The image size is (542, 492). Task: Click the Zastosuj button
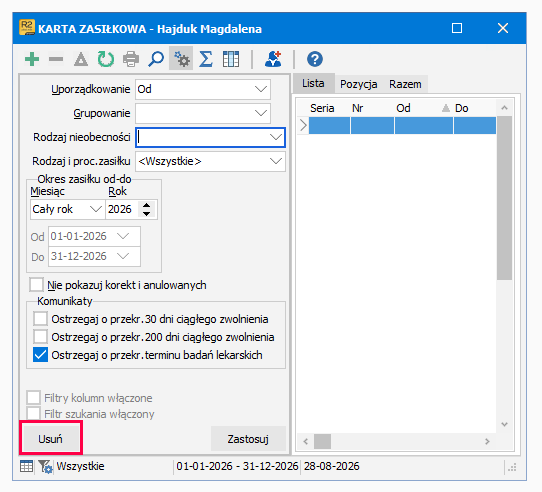[248, 439]
